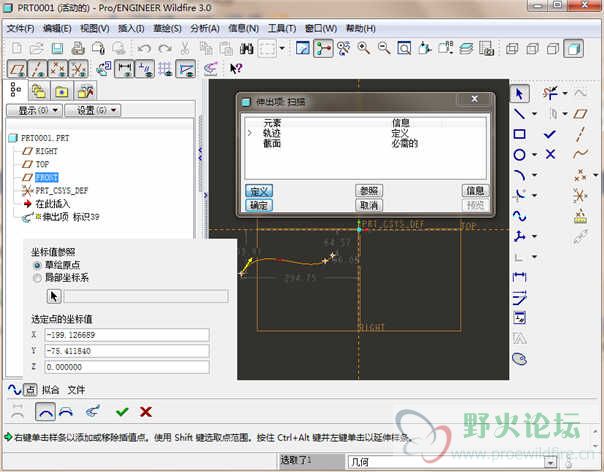604x472 pixels.
Task: Click the Find binoculars icon
Action: 247,49
